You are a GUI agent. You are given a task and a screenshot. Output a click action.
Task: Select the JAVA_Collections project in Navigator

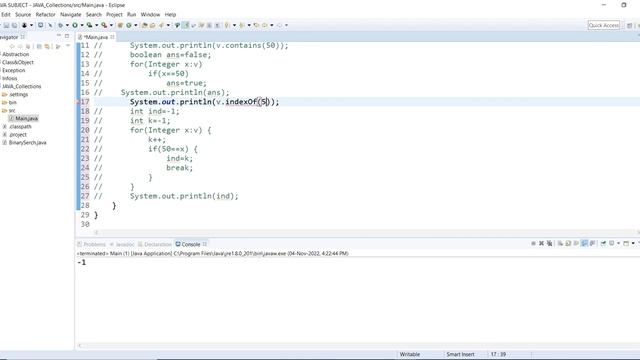(21, 87)
